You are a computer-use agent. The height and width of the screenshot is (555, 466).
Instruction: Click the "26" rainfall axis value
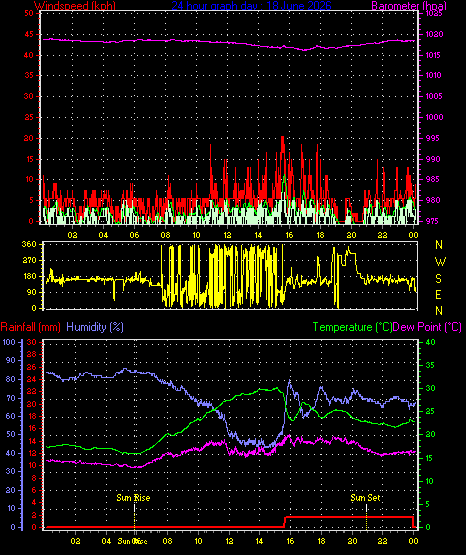32,367
